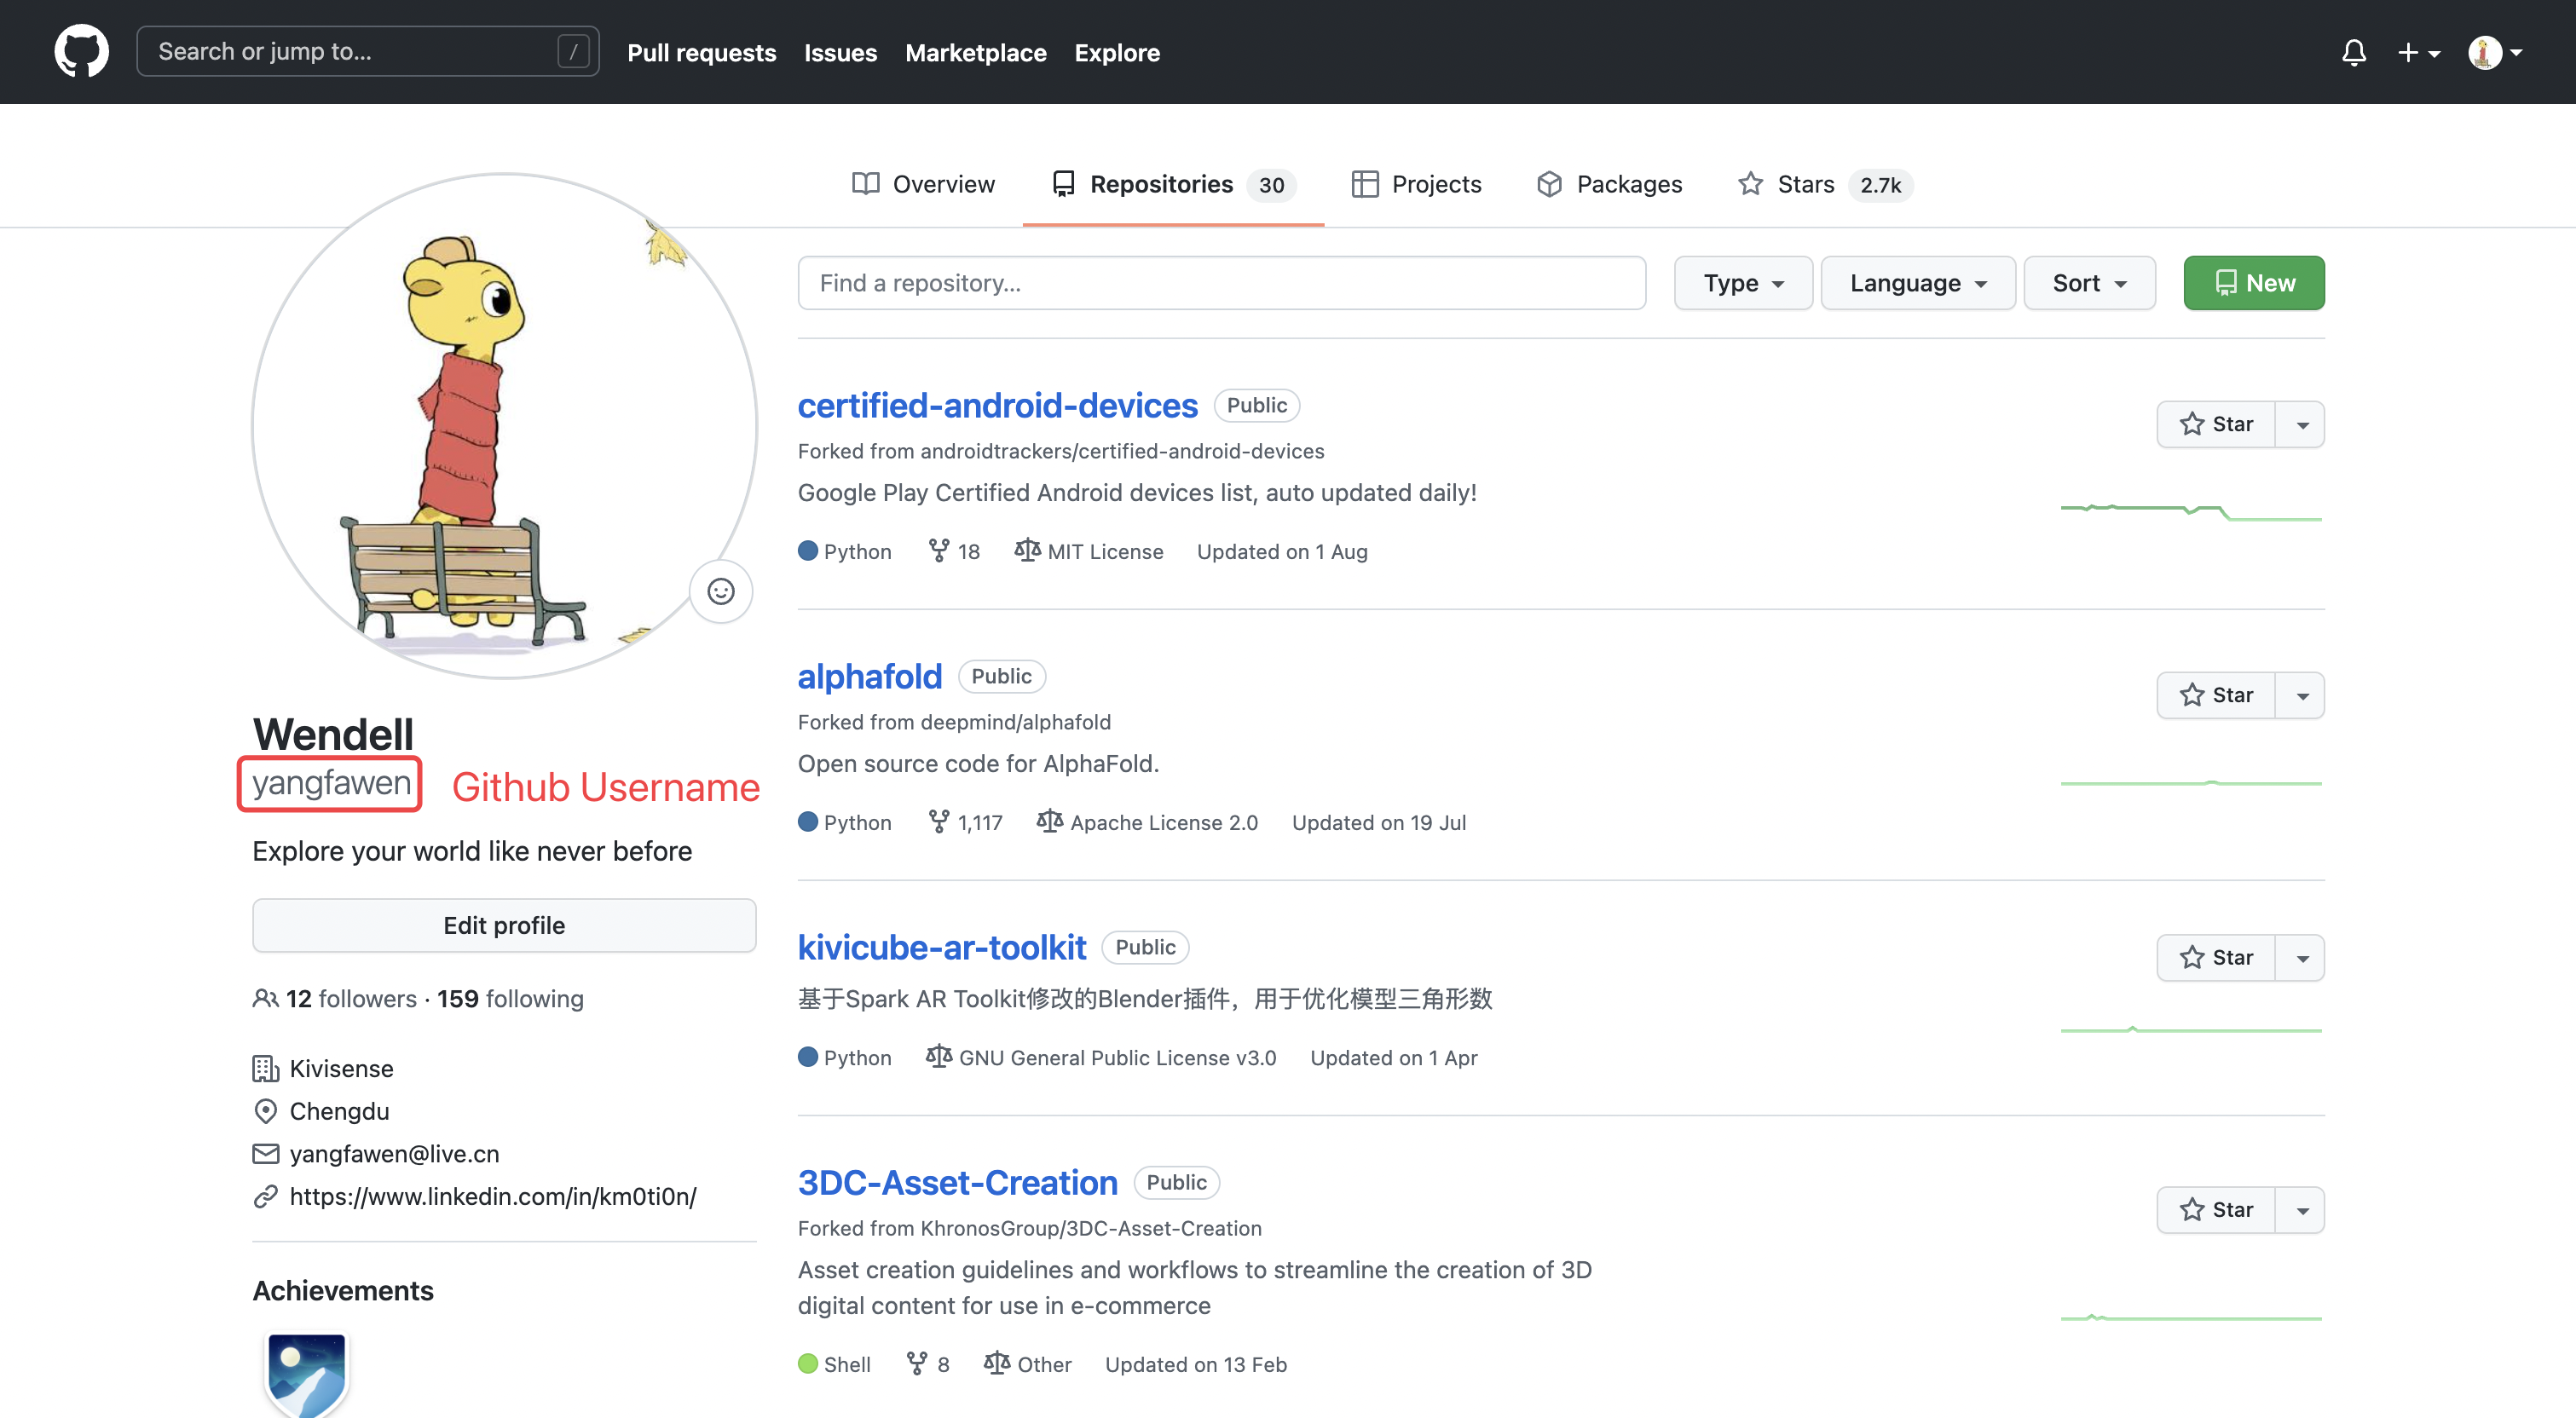Click the MIT License scale icon
Image resolution: width=2576 pixels, height=1418 pixels.
click(x=1027, y=551)
